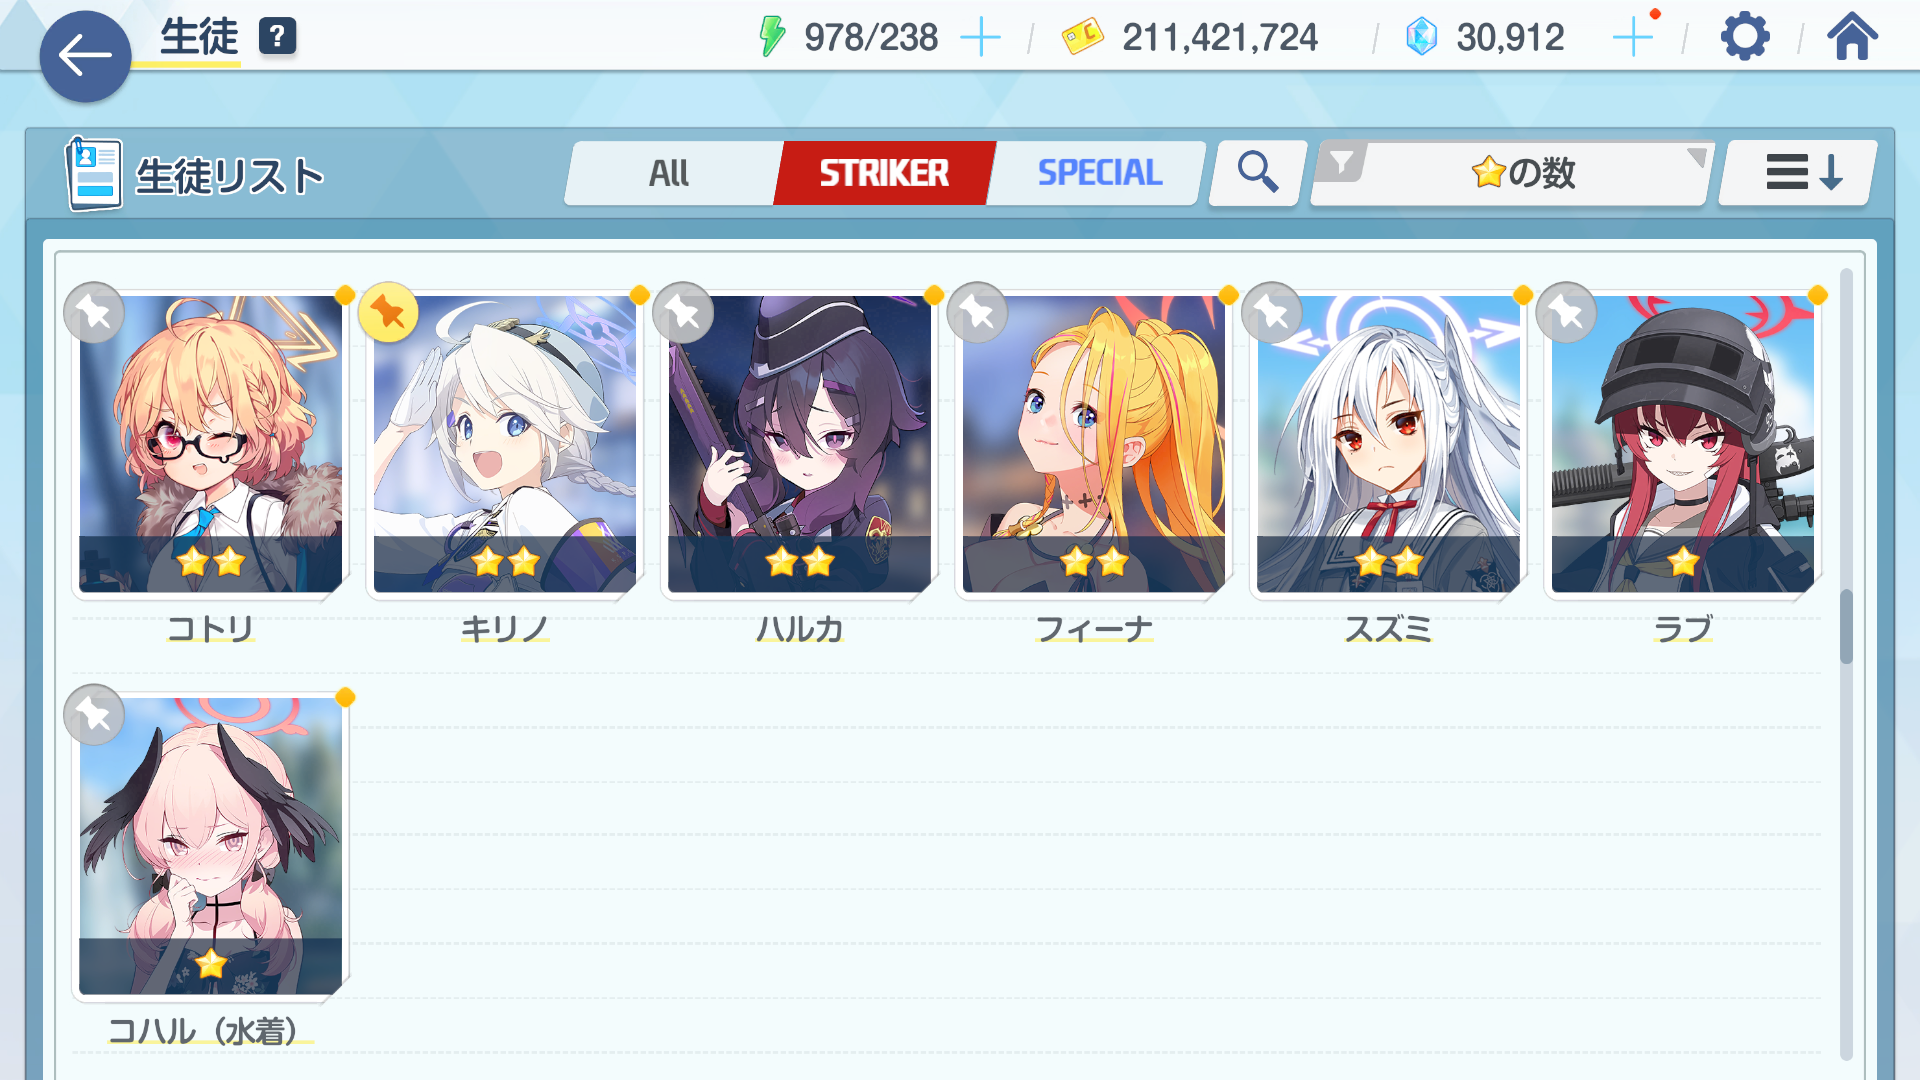Viewport: 1920px width, 1080px height.
Task: Click the credits coin icon
Action: pyautogui.click(x=1082, y=38)
